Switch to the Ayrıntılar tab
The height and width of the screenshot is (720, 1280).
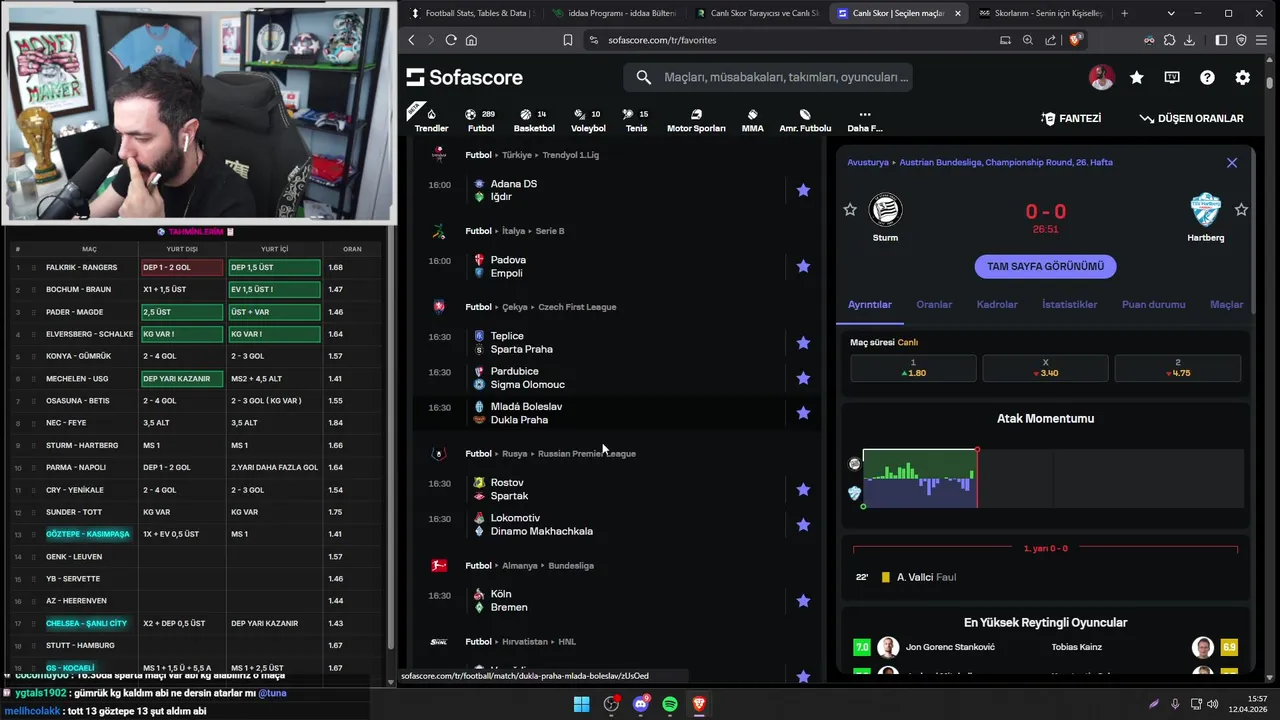[x=870, y=304]
